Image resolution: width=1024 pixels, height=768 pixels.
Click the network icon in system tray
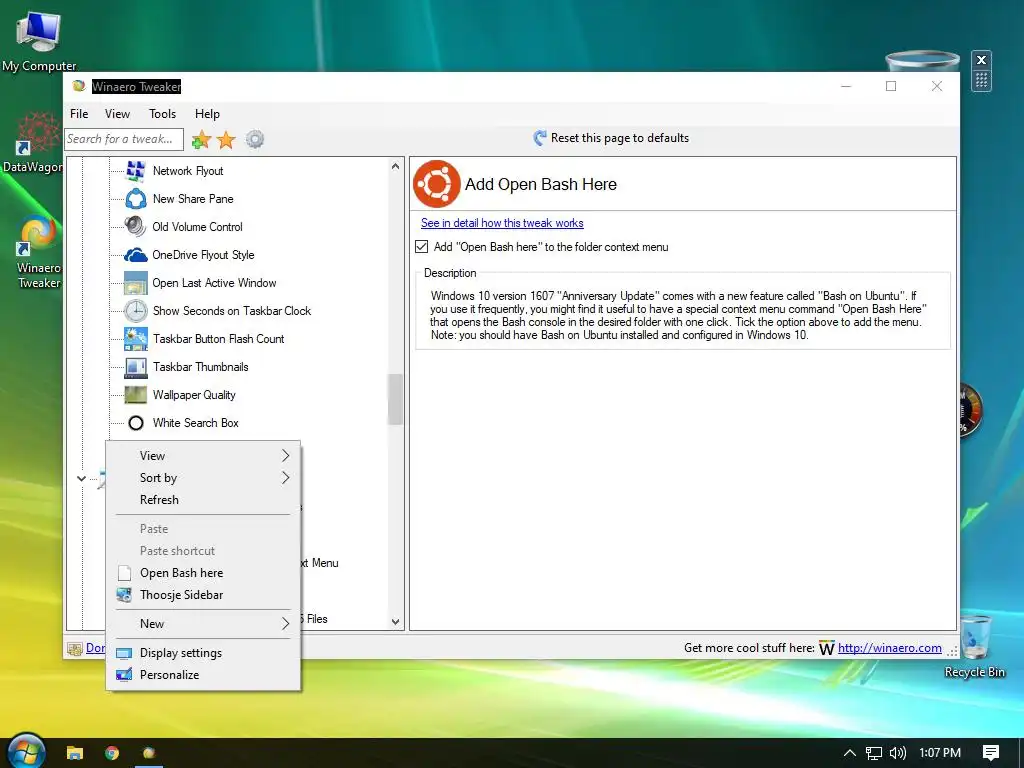coord(874,753)
